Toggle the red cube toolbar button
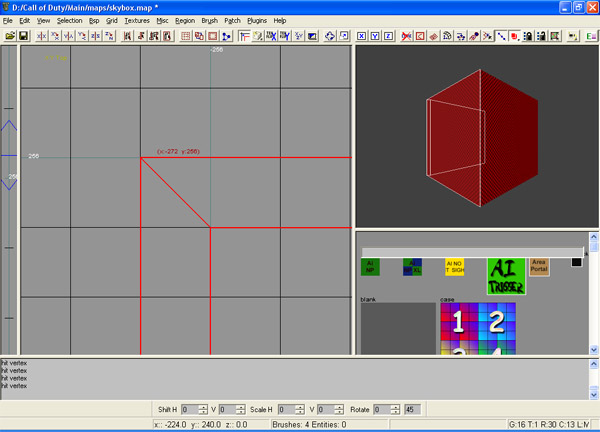 coord(514,36)
